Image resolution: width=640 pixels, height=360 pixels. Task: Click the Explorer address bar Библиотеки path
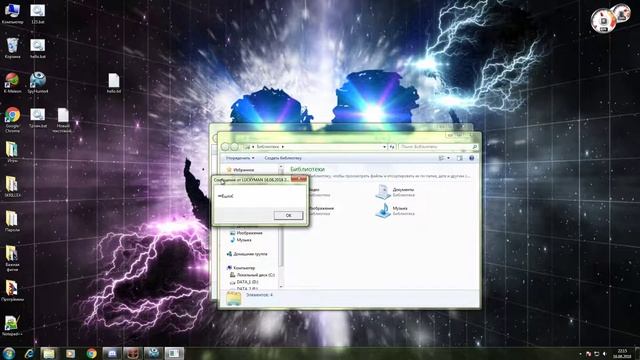[x=268, y=147]
